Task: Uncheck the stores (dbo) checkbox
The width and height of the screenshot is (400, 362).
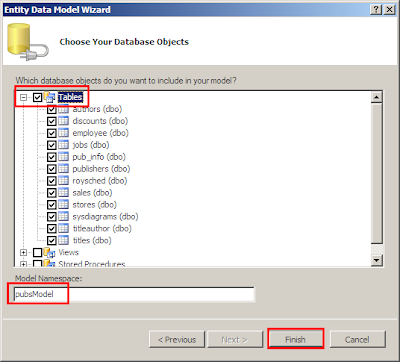Action: [52, 205]
